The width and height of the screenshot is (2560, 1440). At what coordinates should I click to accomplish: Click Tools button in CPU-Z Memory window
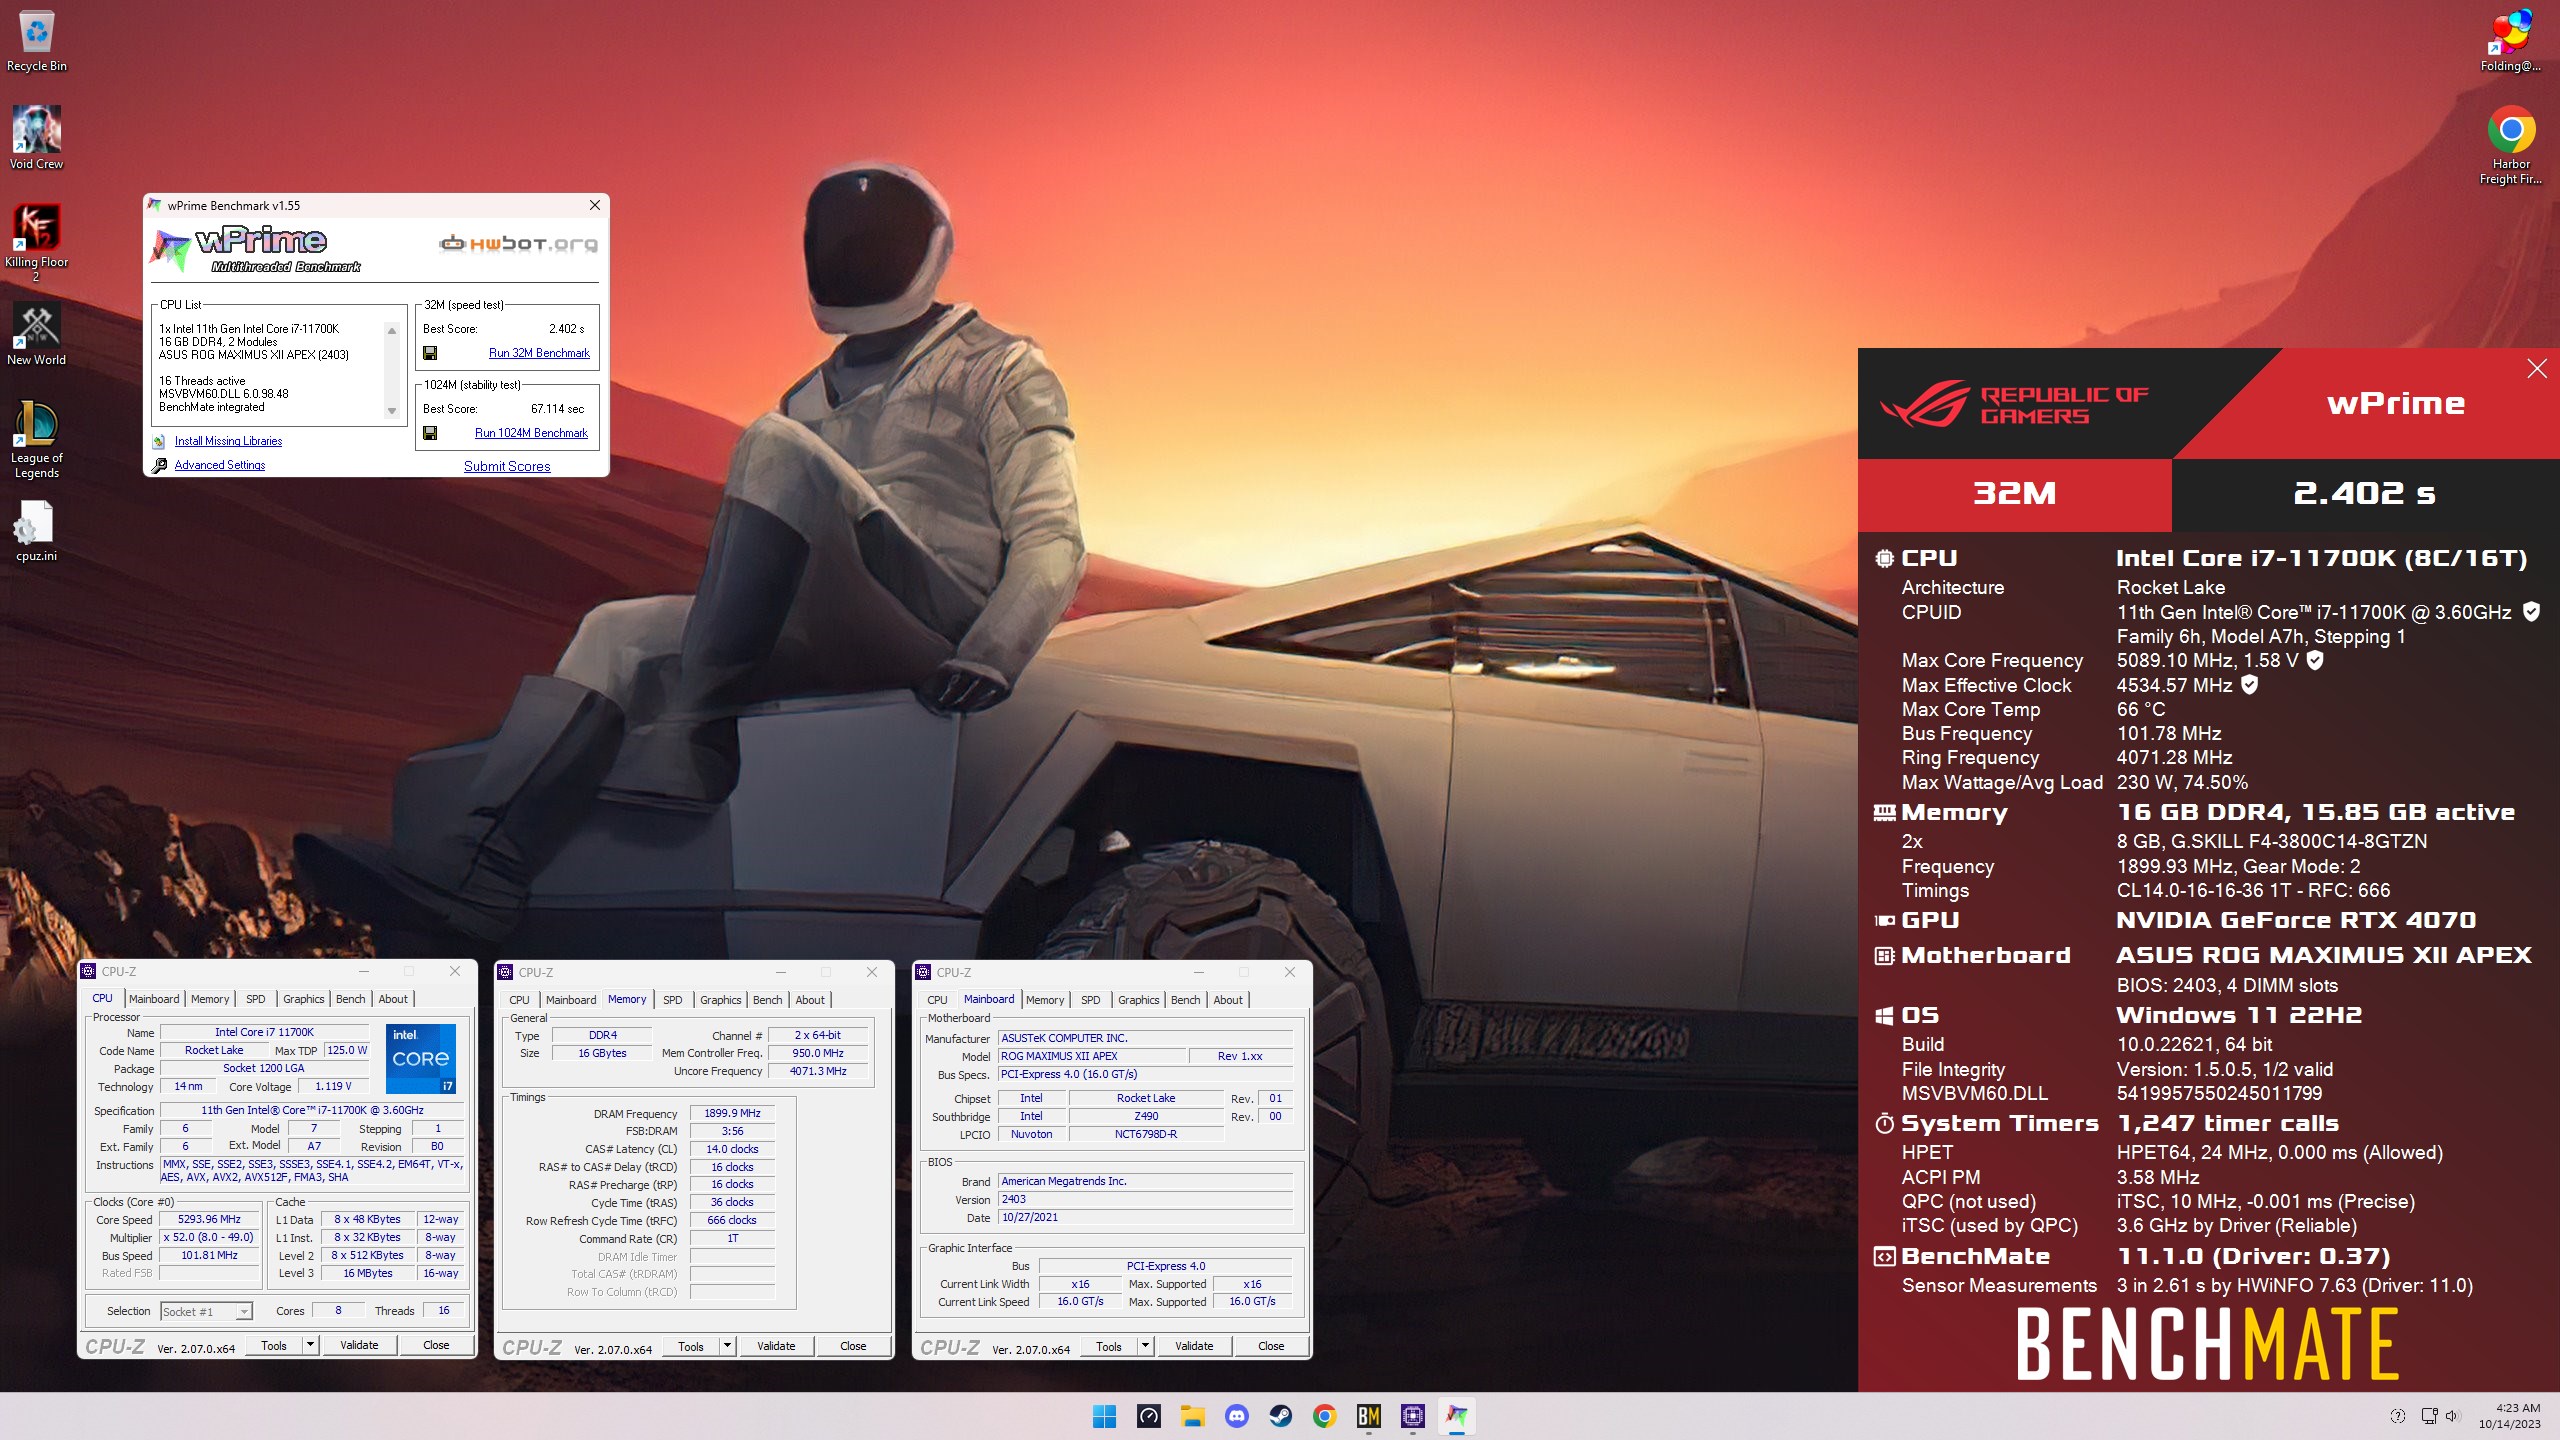click(x=691, y=1346)
